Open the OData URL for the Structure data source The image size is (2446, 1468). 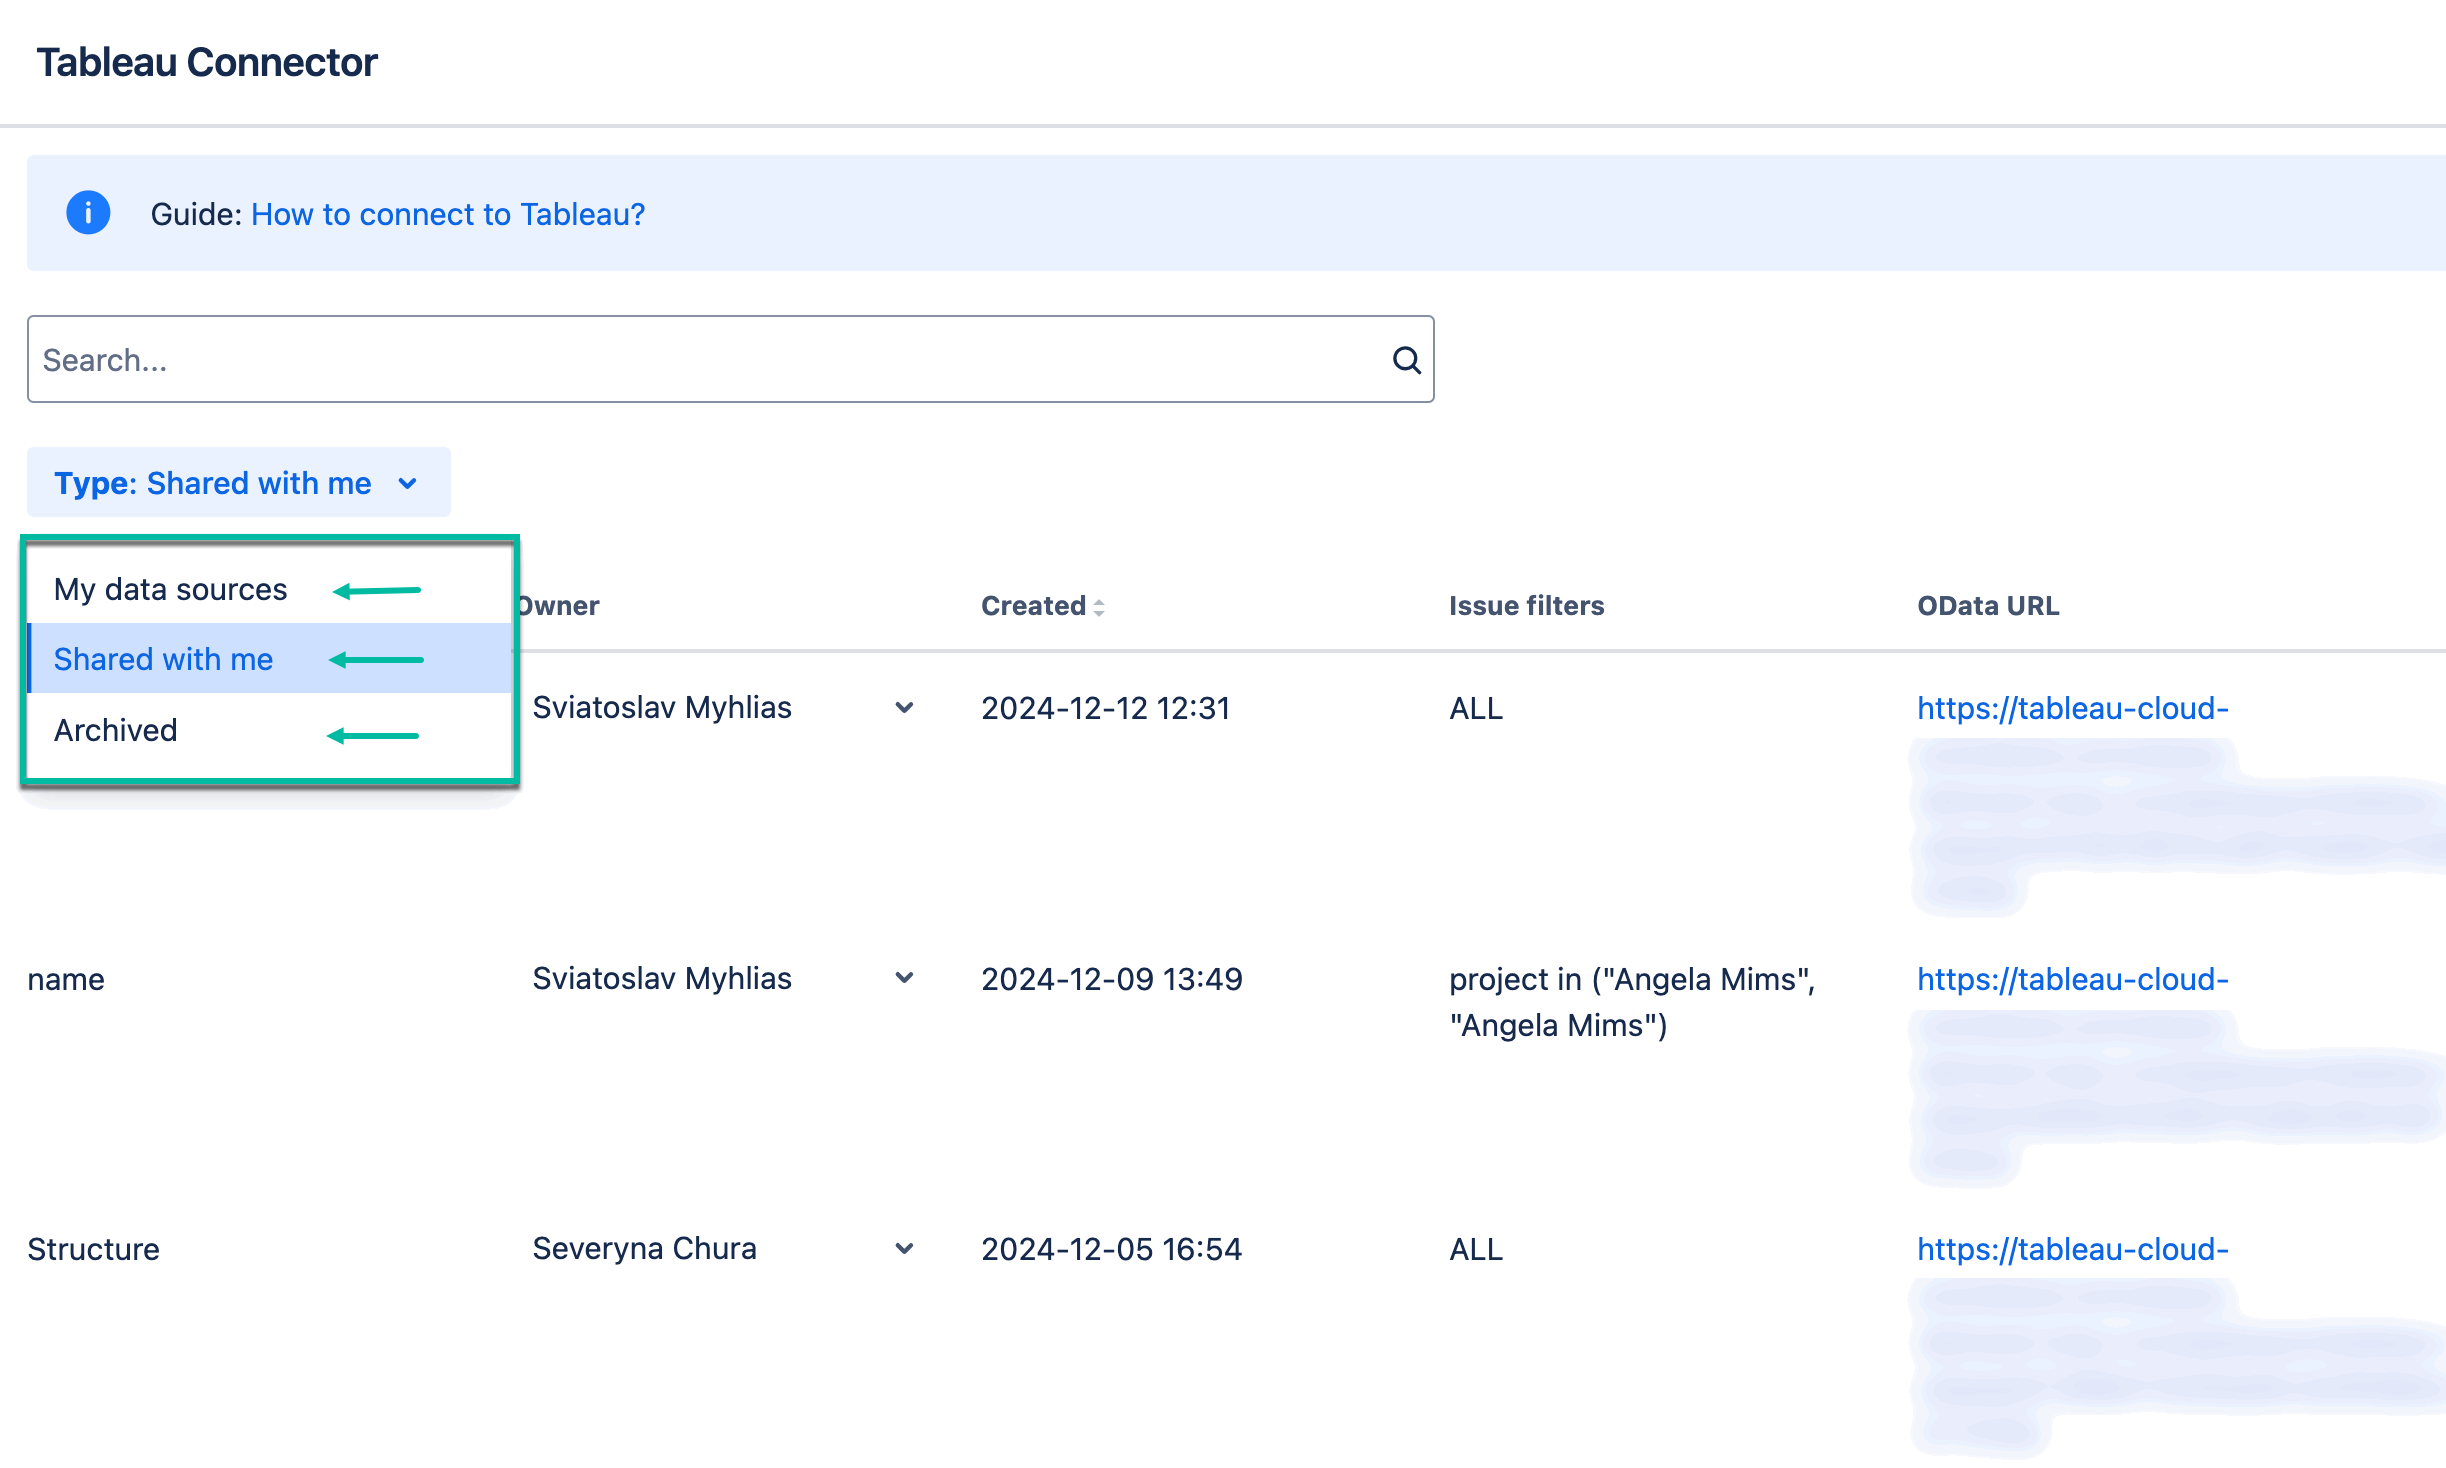pyautogui.click(x=2072, y=1249)
